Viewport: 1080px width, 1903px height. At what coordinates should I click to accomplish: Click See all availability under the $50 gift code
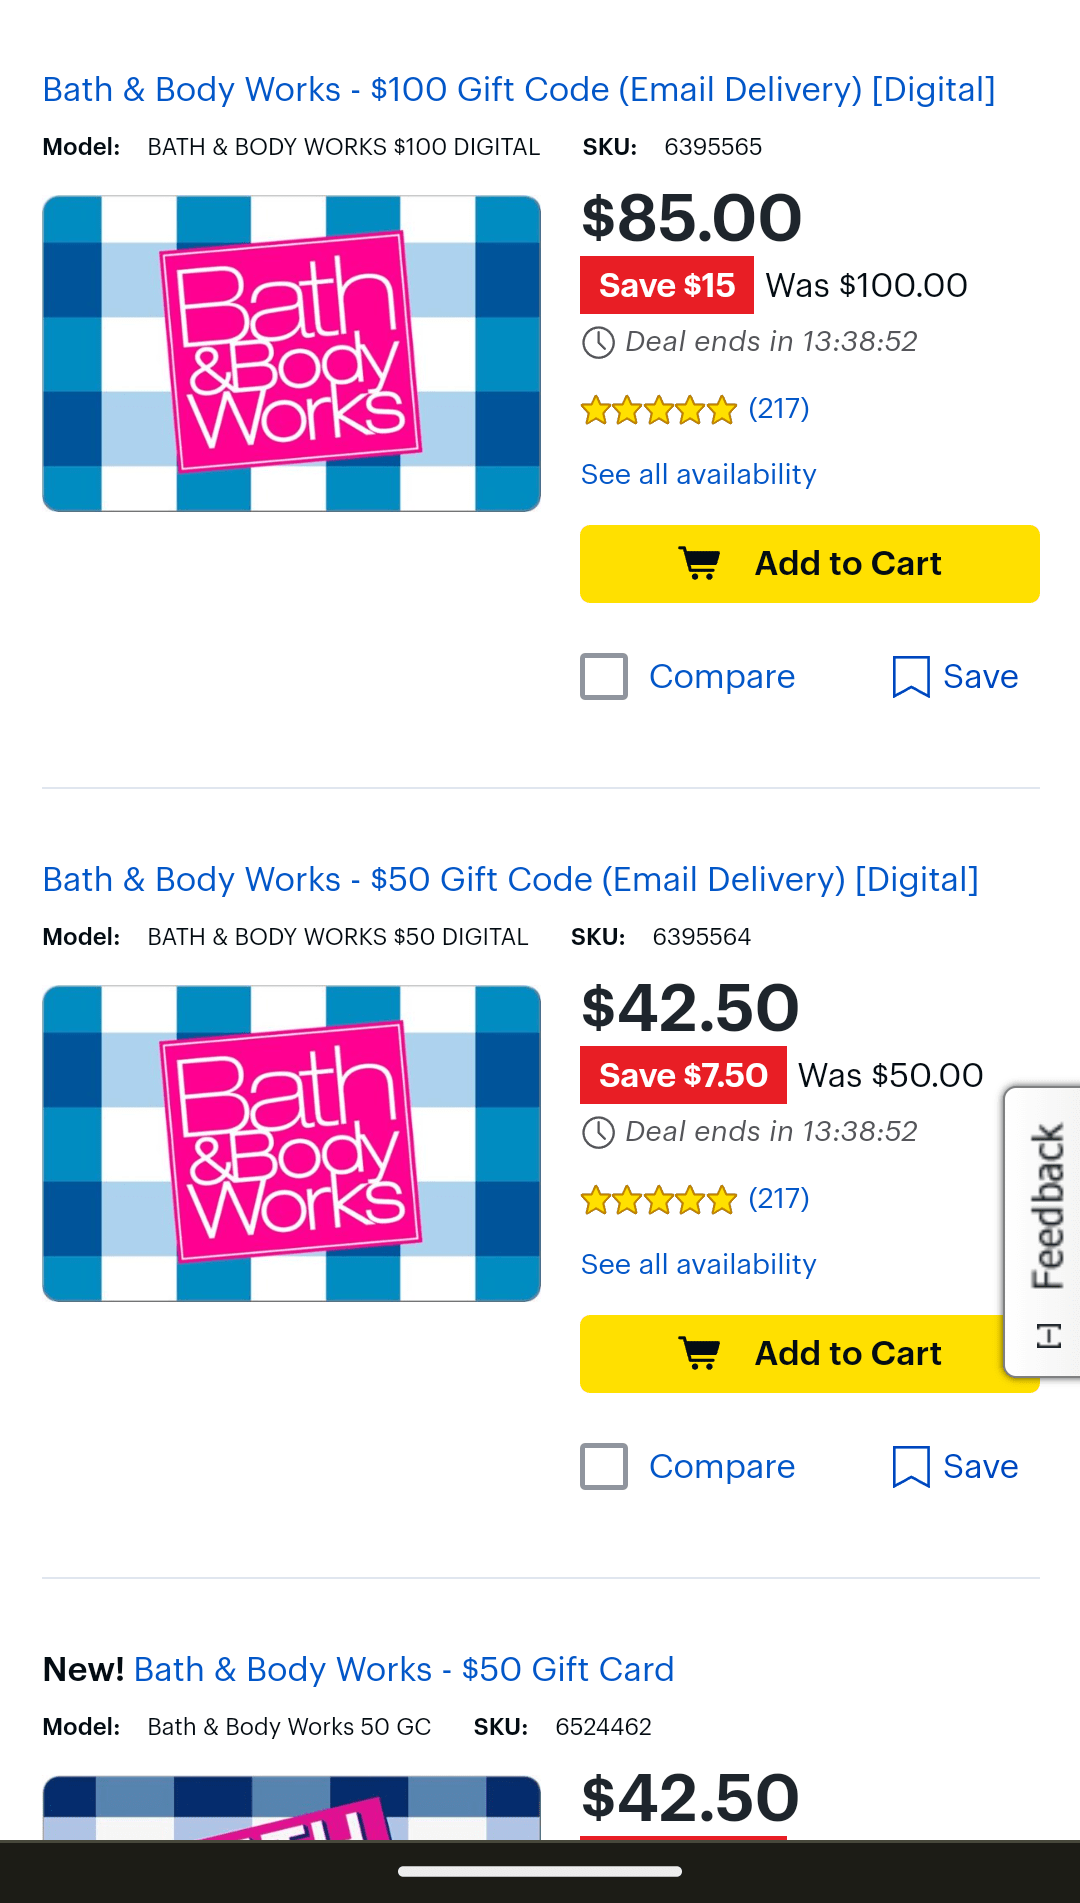pyautogui.click(x=697, y=1263)
